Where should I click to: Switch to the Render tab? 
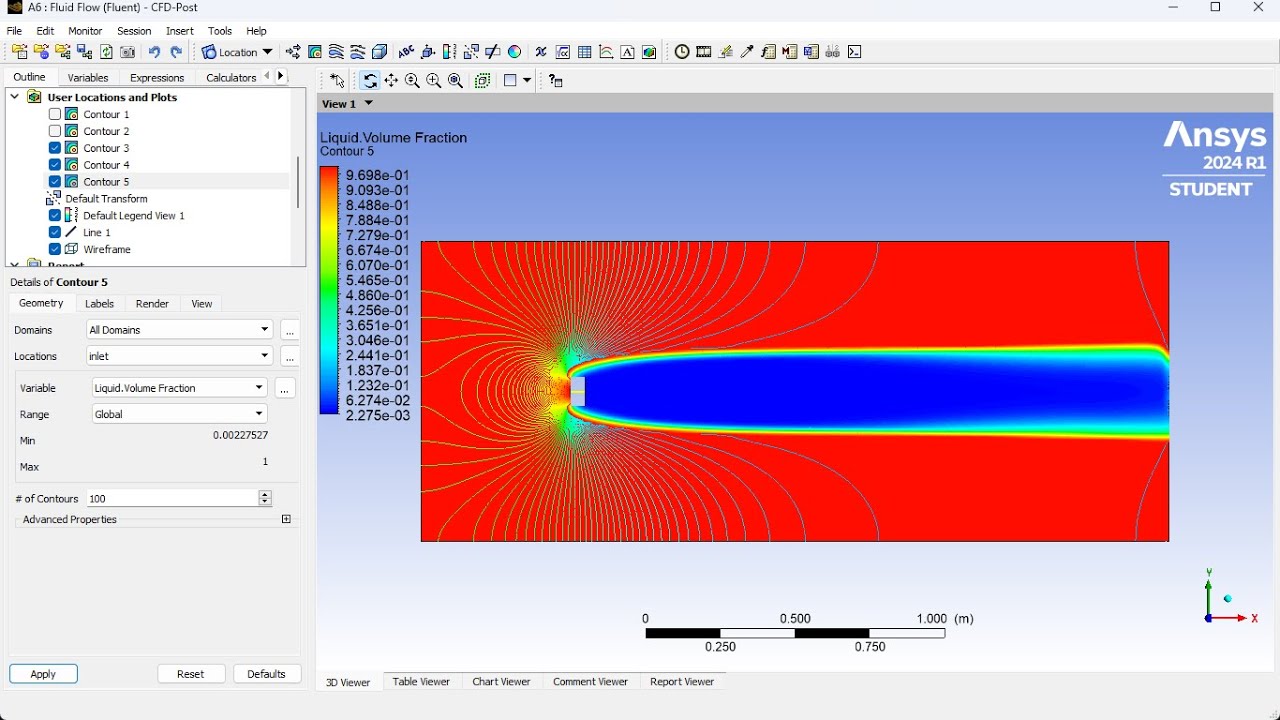[152, 303]
